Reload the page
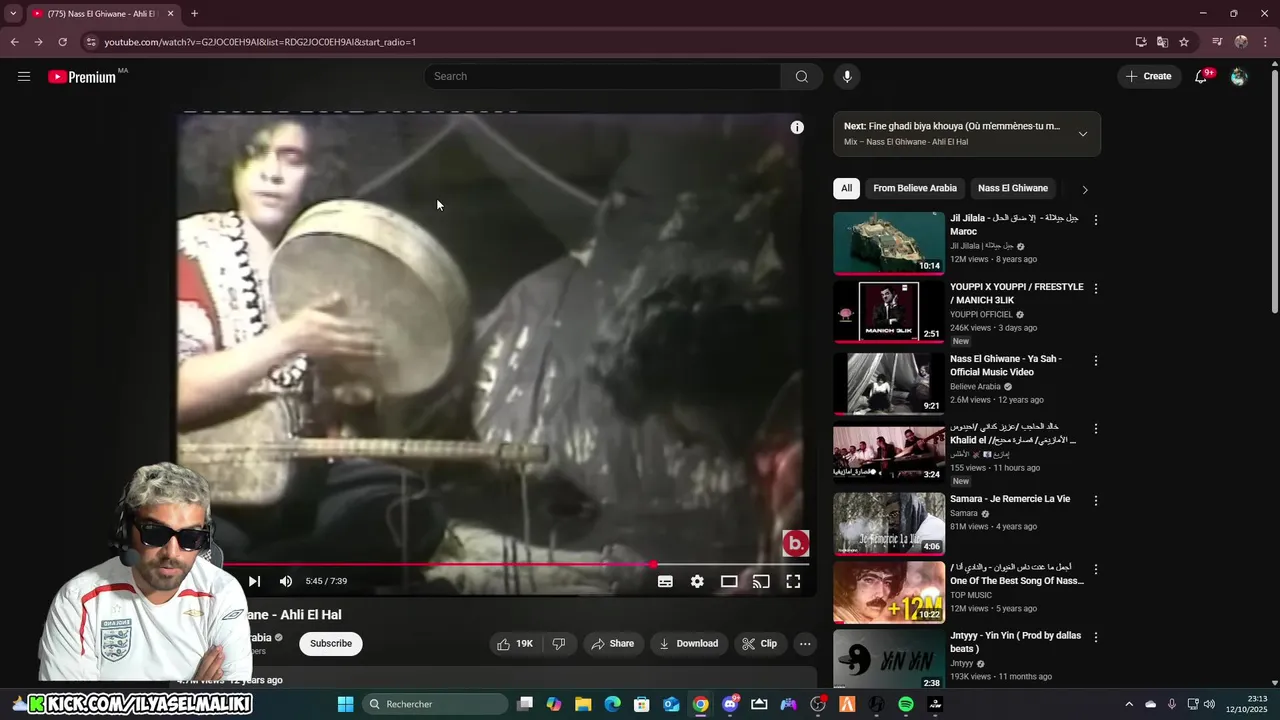 (x=62, y=42)
